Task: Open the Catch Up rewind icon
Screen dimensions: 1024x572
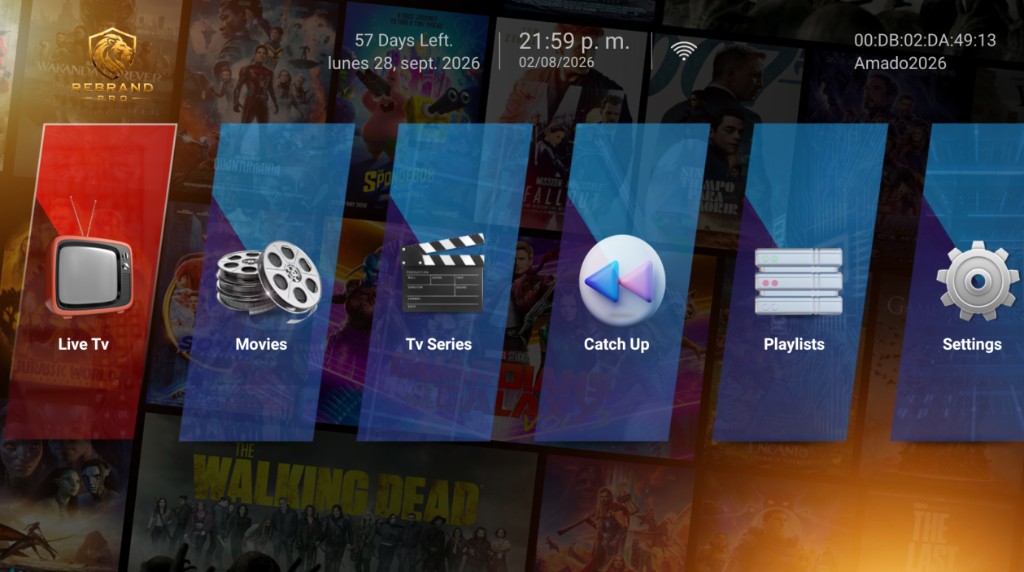Action: click(x=622, y=281)
